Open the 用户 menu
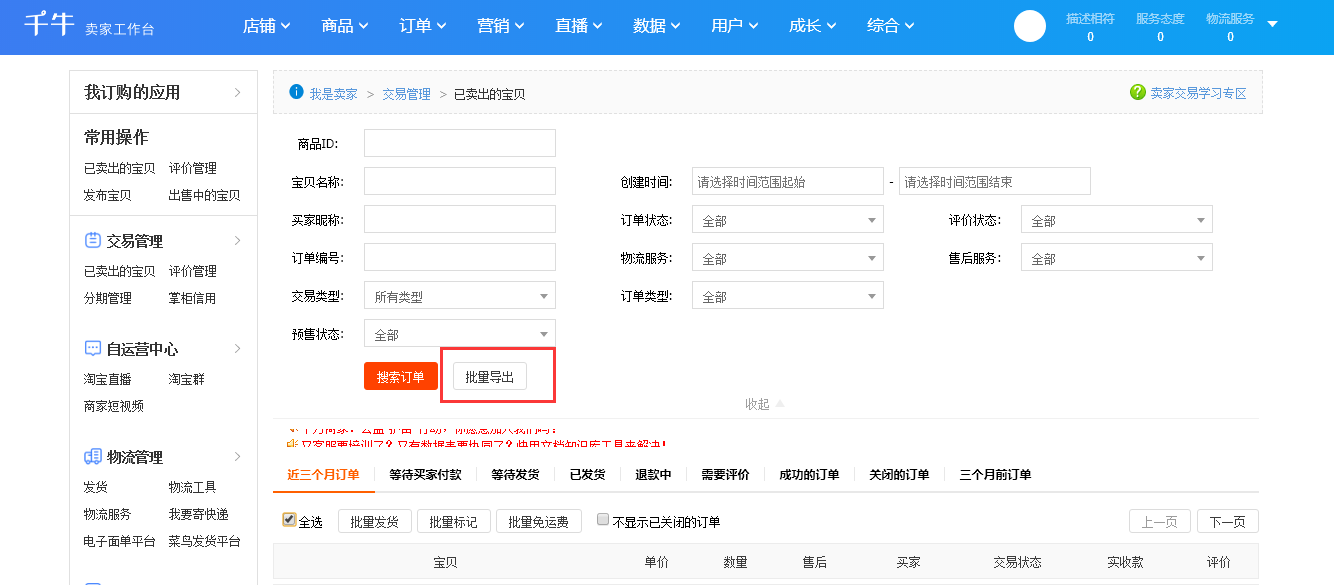The image size is (1334, 585). point(735,25)
